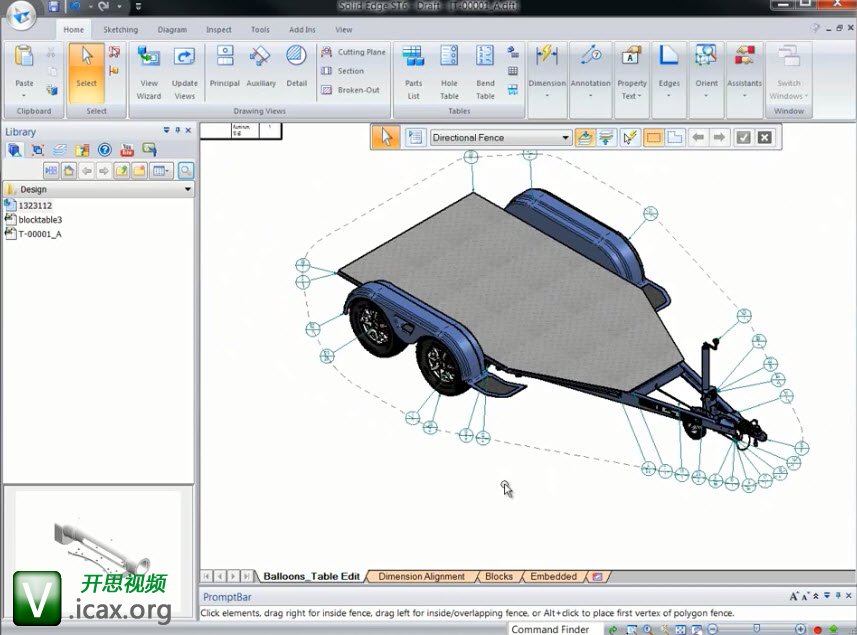Select the Parts List tool
Image resolution: width=857 pixels, height=635 pixels.
point(413,72)
